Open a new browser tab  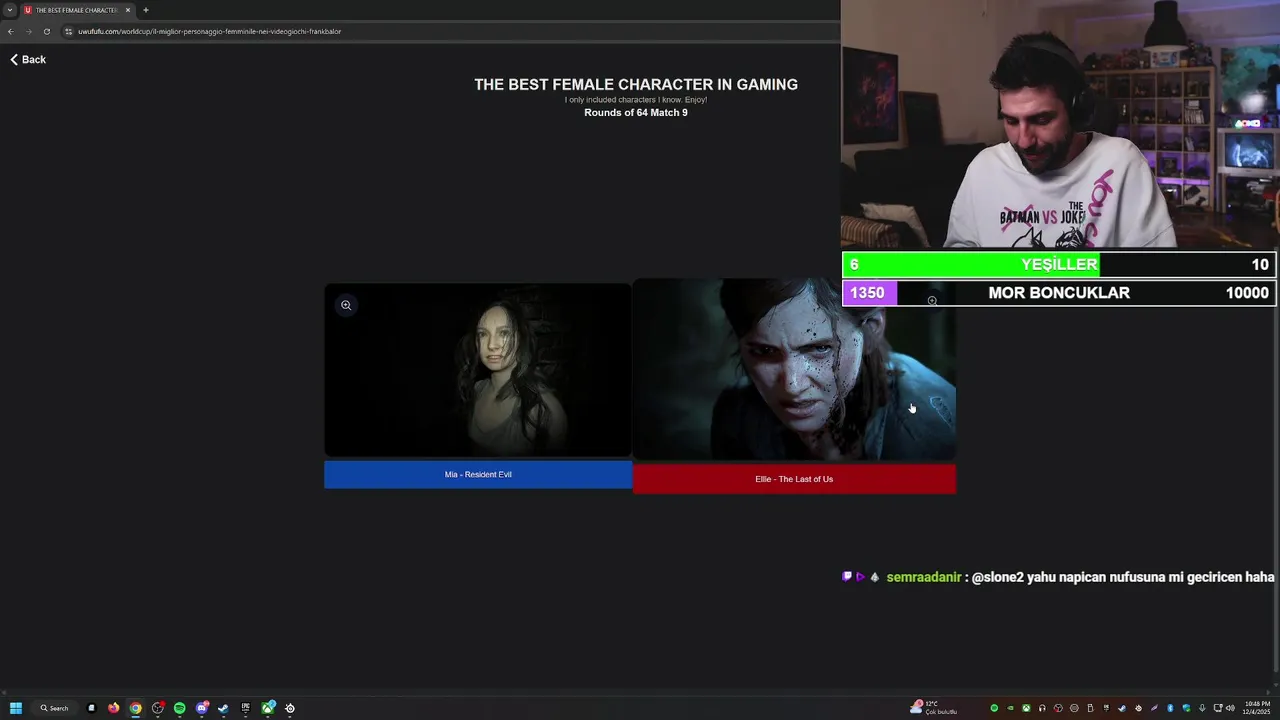146,10
